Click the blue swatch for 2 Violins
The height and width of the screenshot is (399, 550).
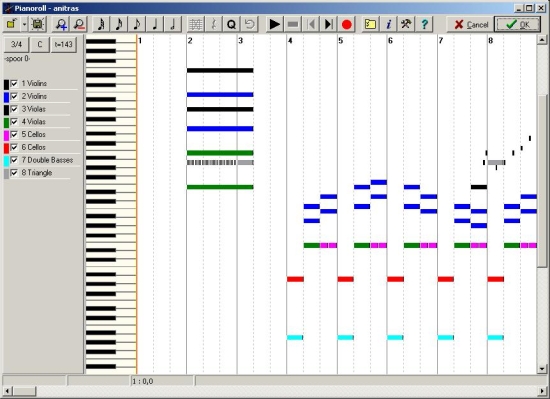6,97
